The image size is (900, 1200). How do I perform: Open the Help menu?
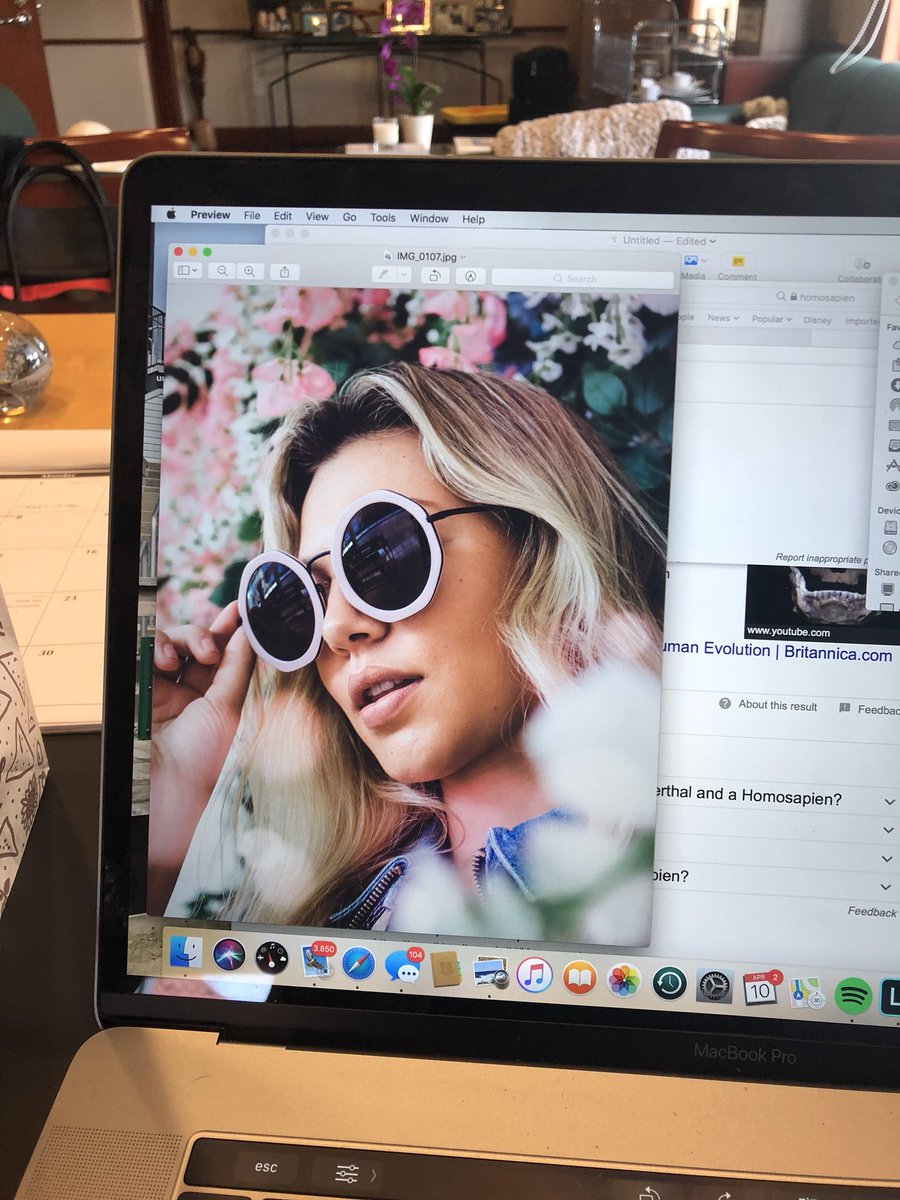tap(473, 220)
